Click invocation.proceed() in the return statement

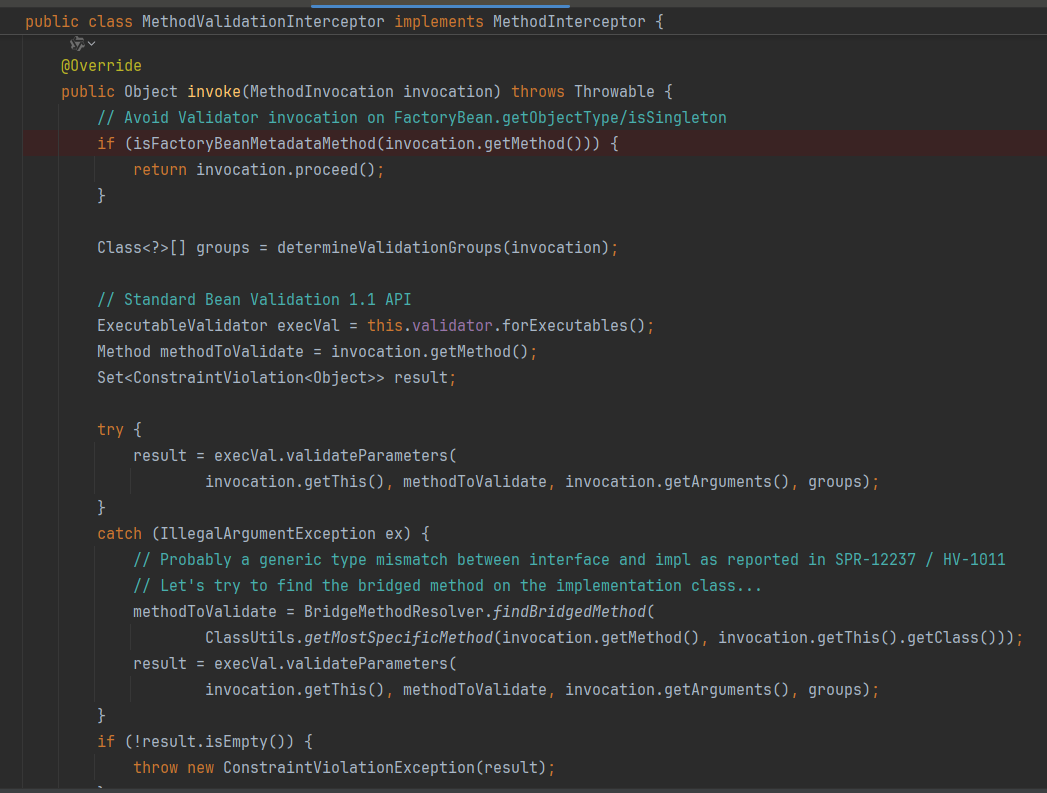pyautogui.click(x=285, y=170)
